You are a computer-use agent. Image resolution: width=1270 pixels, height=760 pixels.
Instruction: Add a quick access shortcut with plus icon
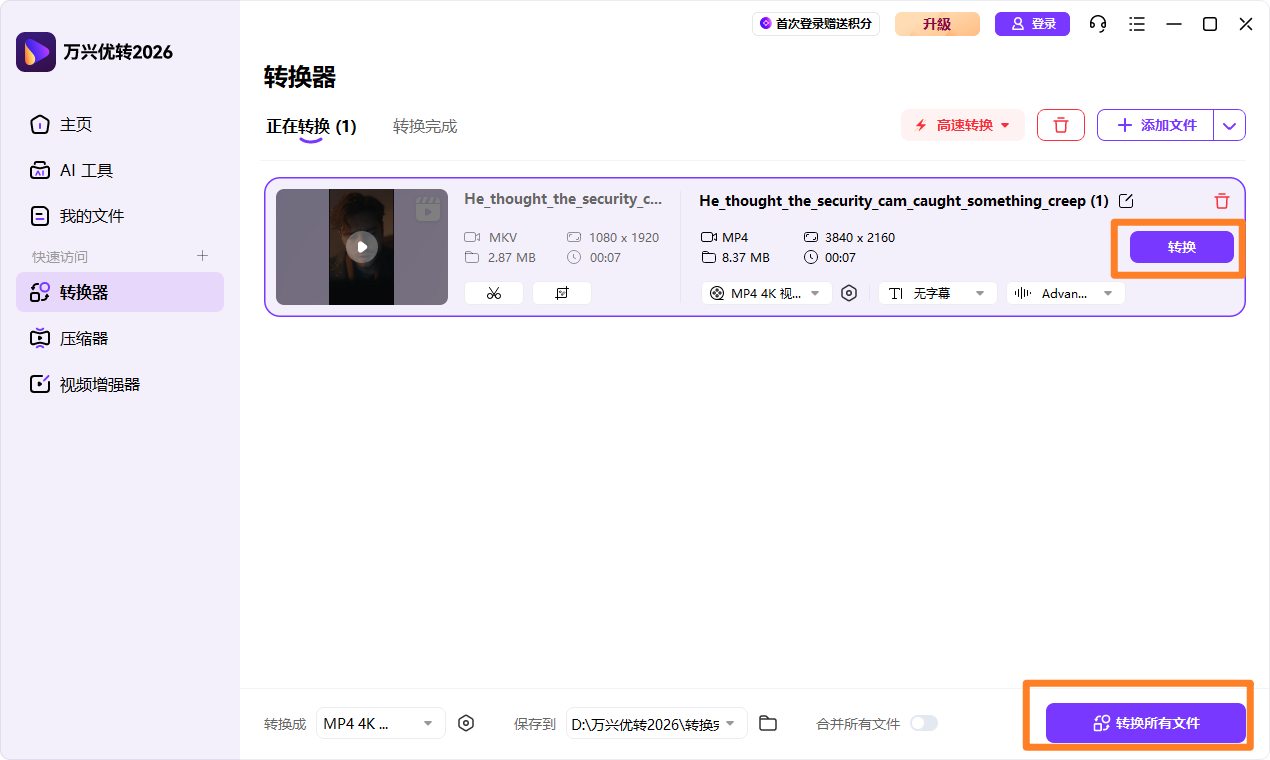[202, 256]
